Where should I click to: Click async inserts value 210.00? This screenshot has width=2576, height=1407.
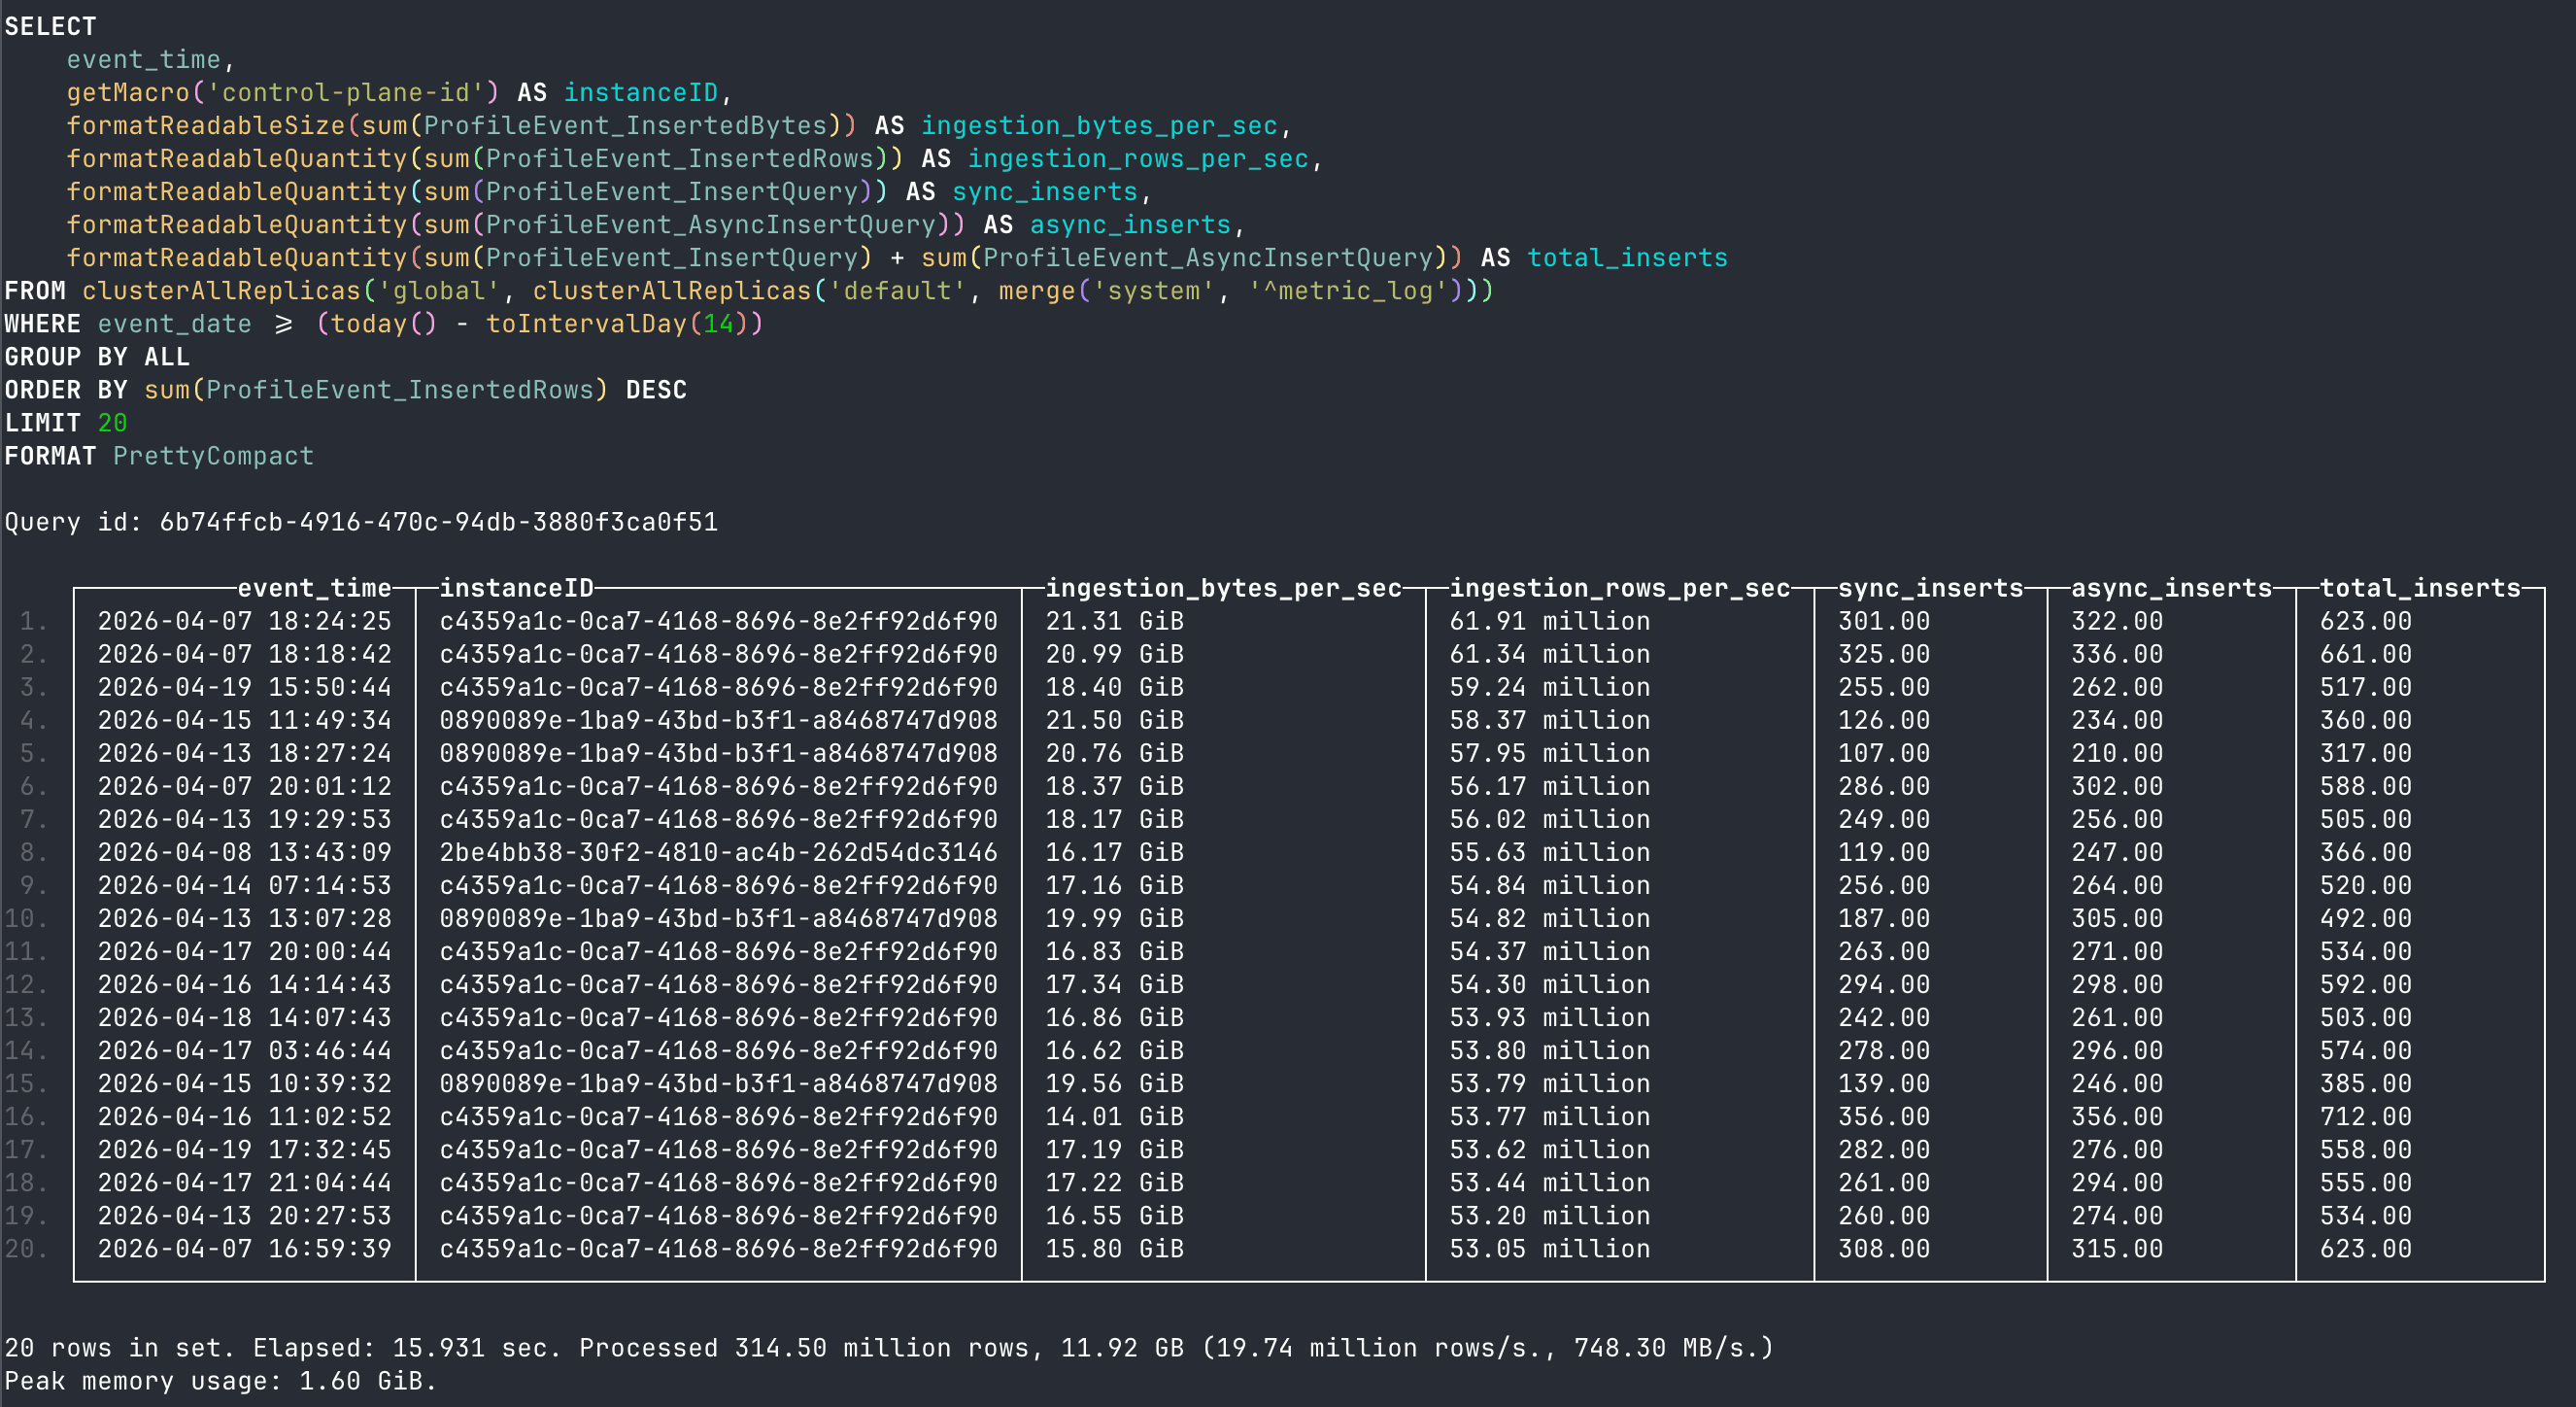2116,753
